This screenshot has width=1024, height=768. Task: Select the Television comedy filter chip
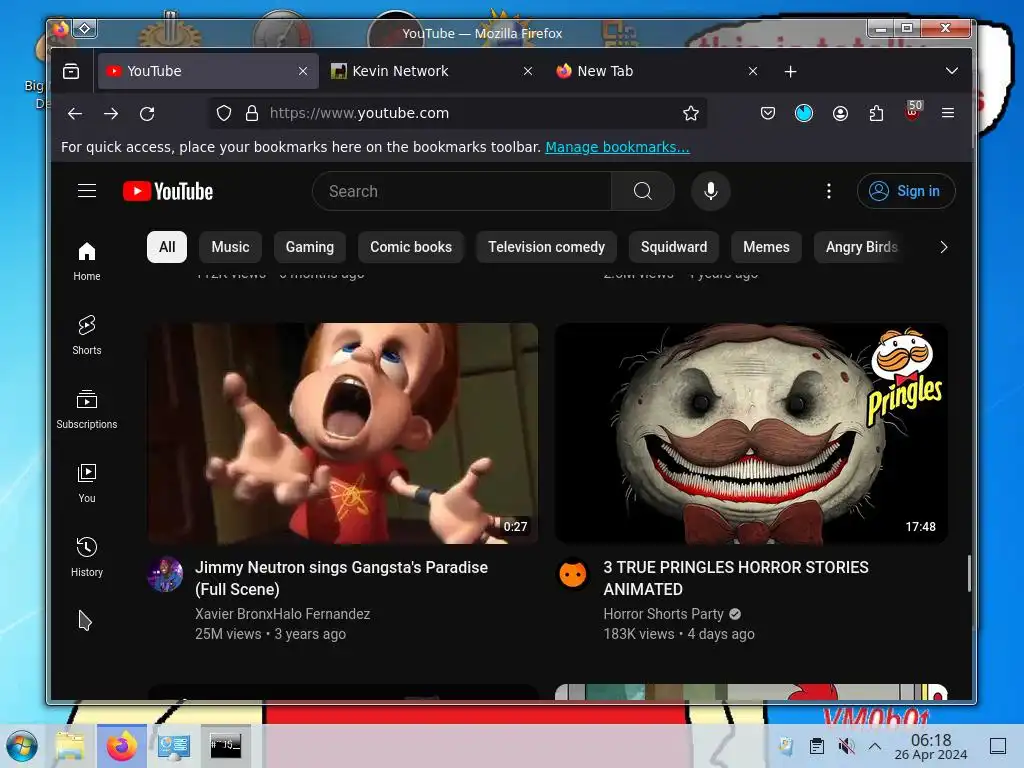(x=547, y=247)
